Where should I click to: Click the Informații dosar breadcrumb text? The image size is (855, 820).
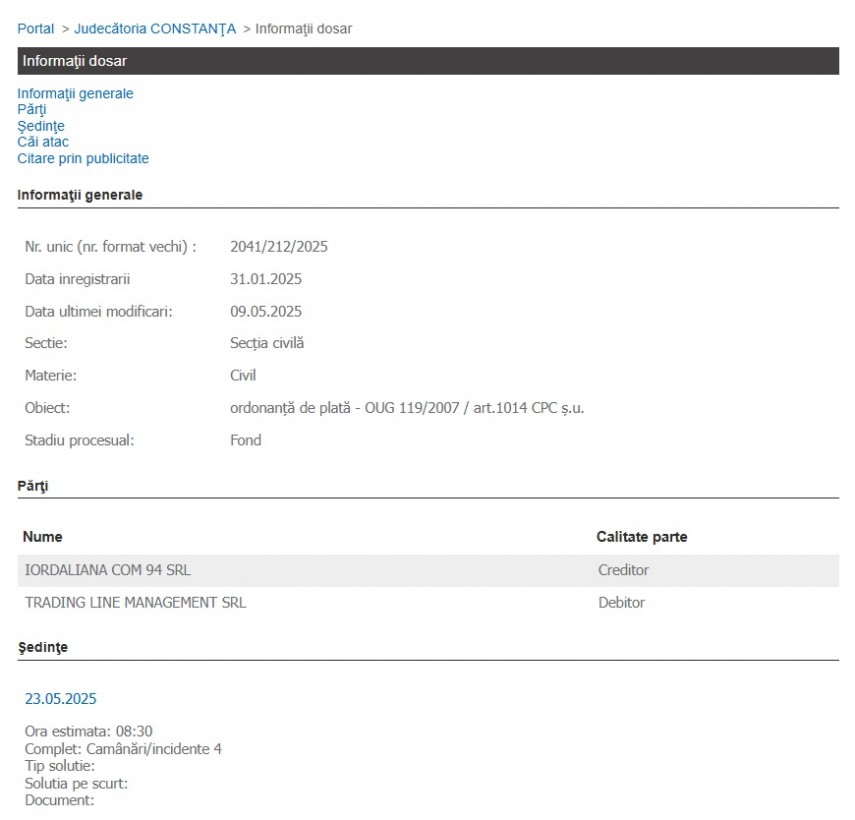click(x=303, y=28)
